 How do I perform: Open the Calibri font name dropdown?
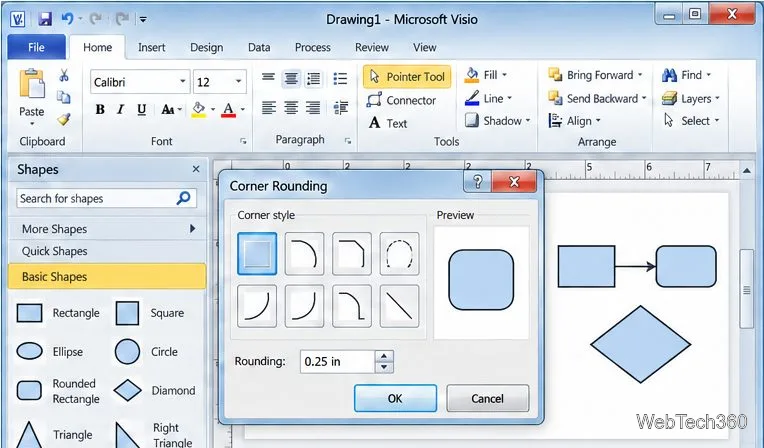point(183,81)
